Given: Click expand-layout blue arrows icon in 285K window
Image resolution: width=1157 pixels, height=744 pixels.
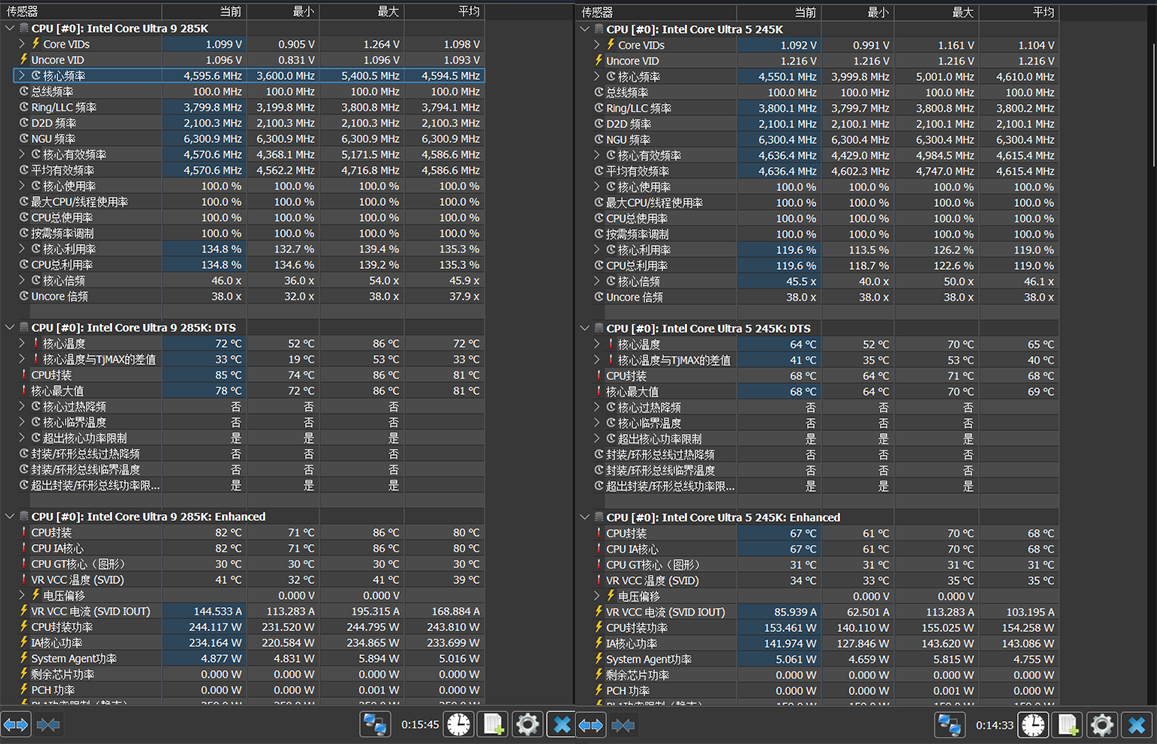Looking at the screenshot, I should (x=15, y=725).
